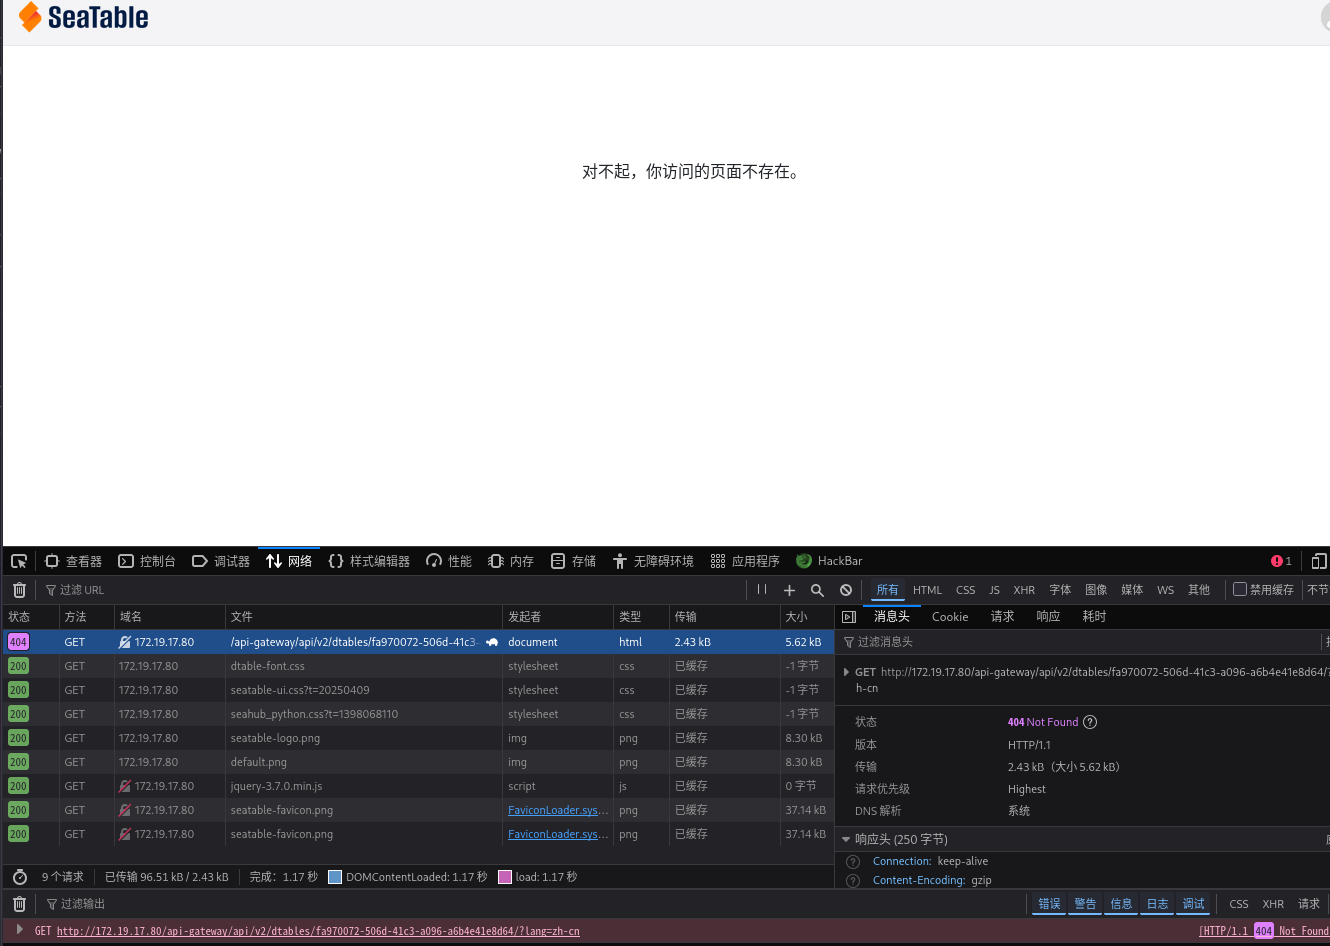Select the 404 api-gateway document request
The height and width of the screenshot is (946, 1330).
(418, 642)
